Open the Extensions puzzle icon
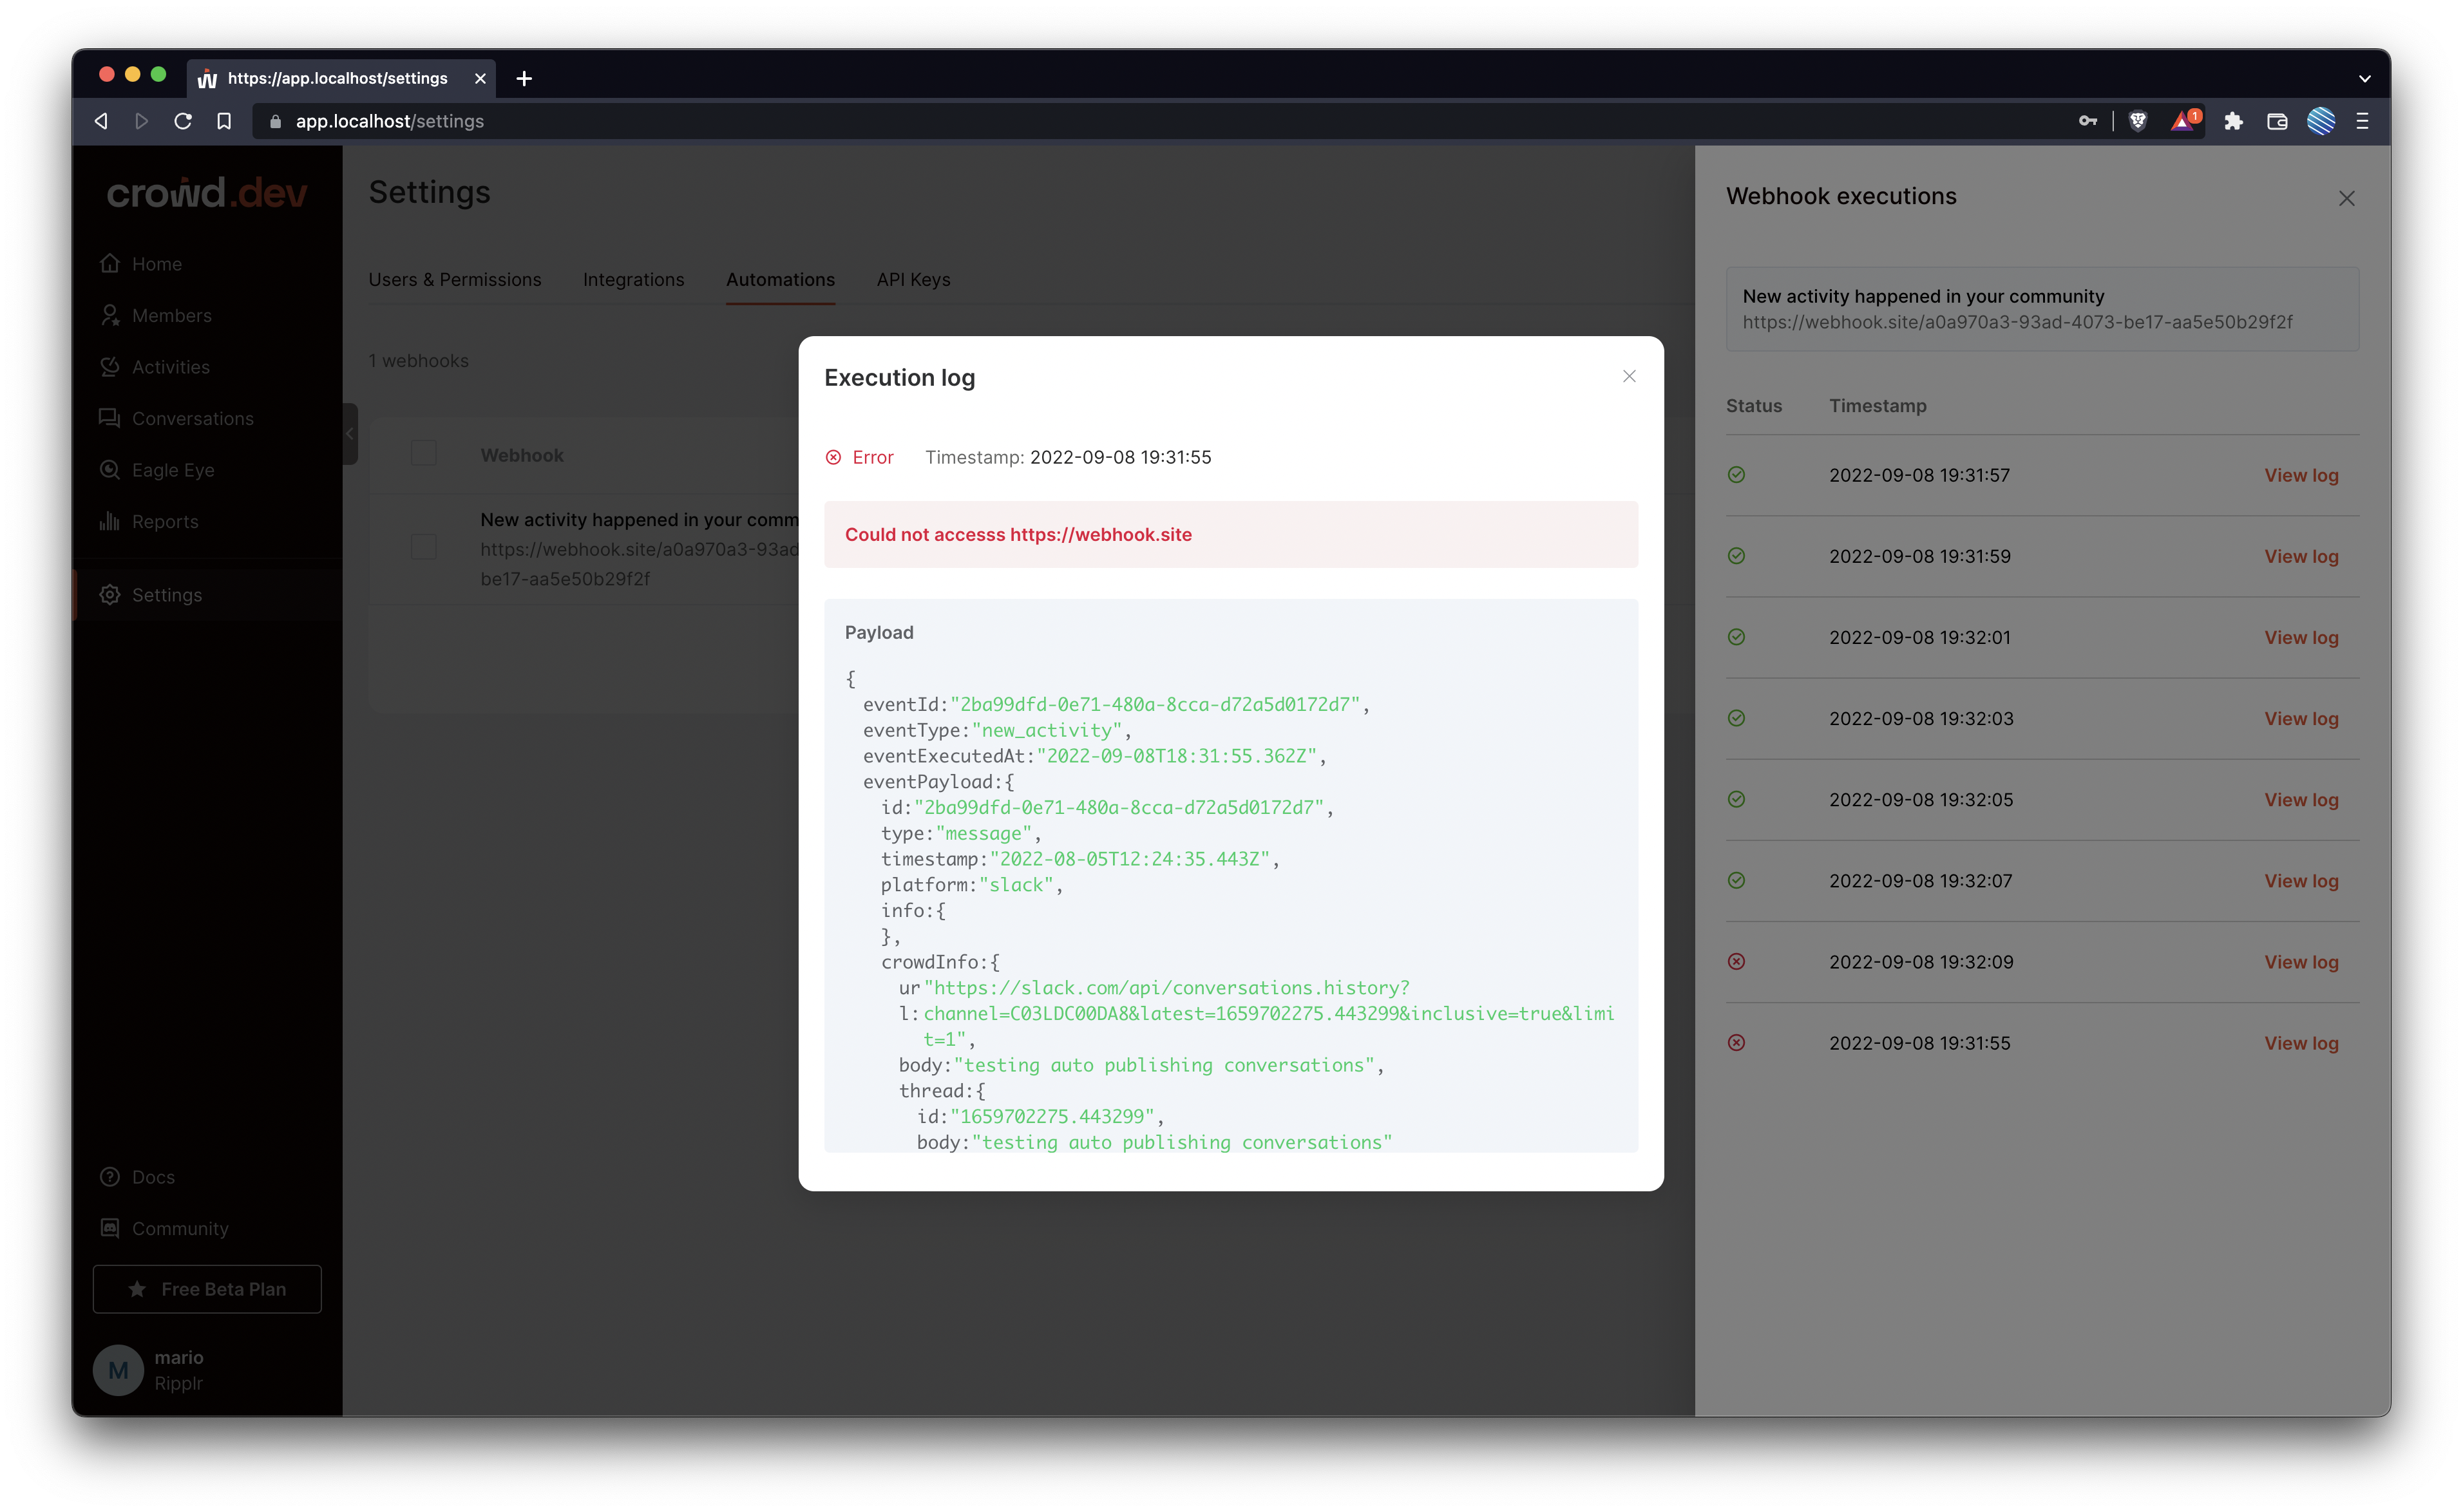 tap(2233, 121)
